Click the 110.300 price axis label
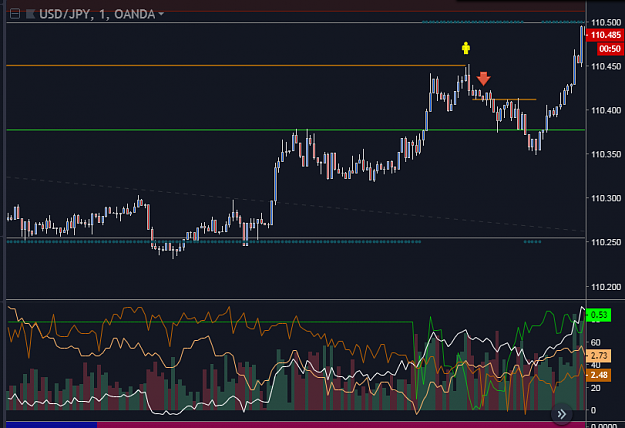The image size is (625, 428). click(606, 198)
